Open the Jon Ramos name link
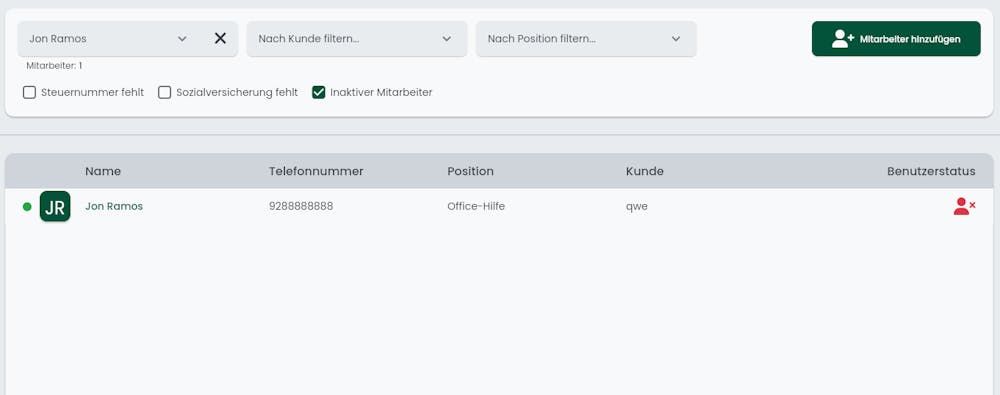1000x395 pixels. click(x=114, y=206)
